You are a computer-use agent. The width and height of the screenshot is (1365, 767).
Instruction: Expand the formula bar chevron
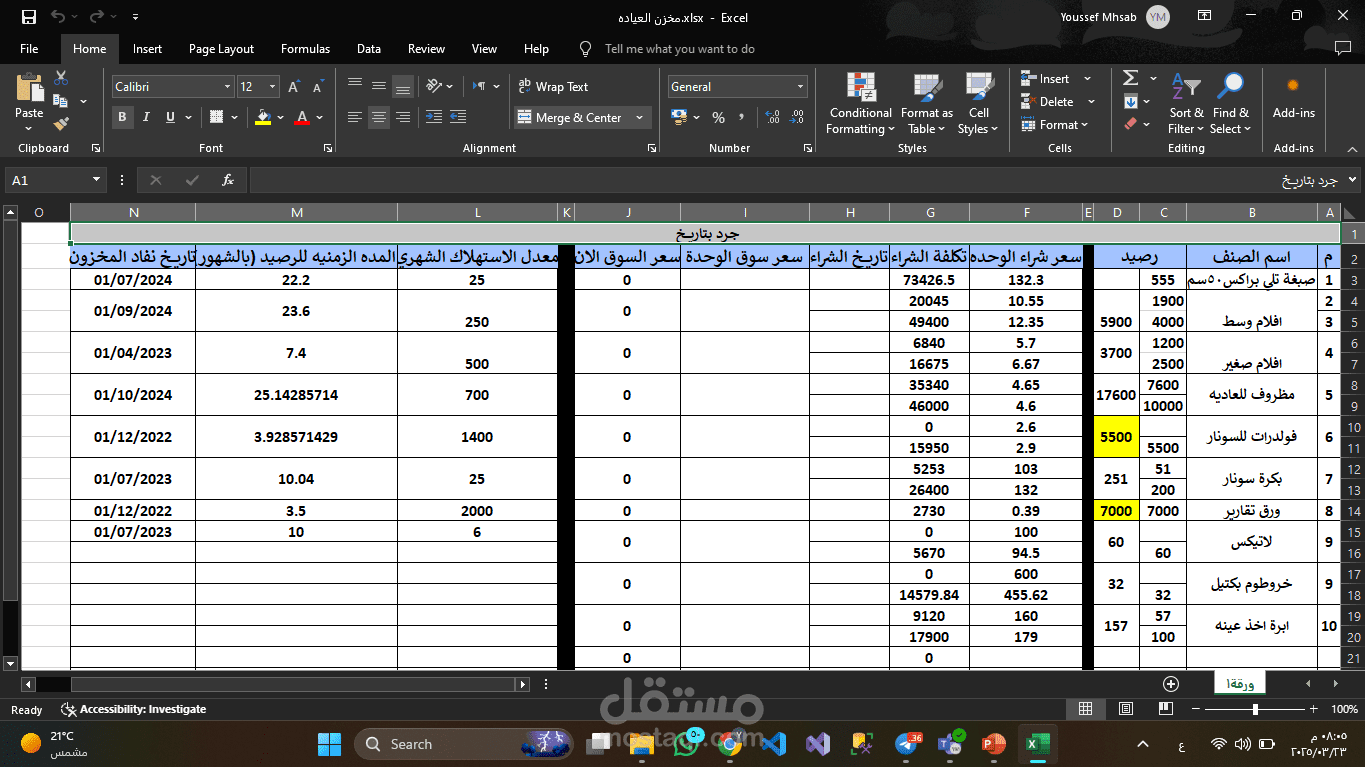1353,180
